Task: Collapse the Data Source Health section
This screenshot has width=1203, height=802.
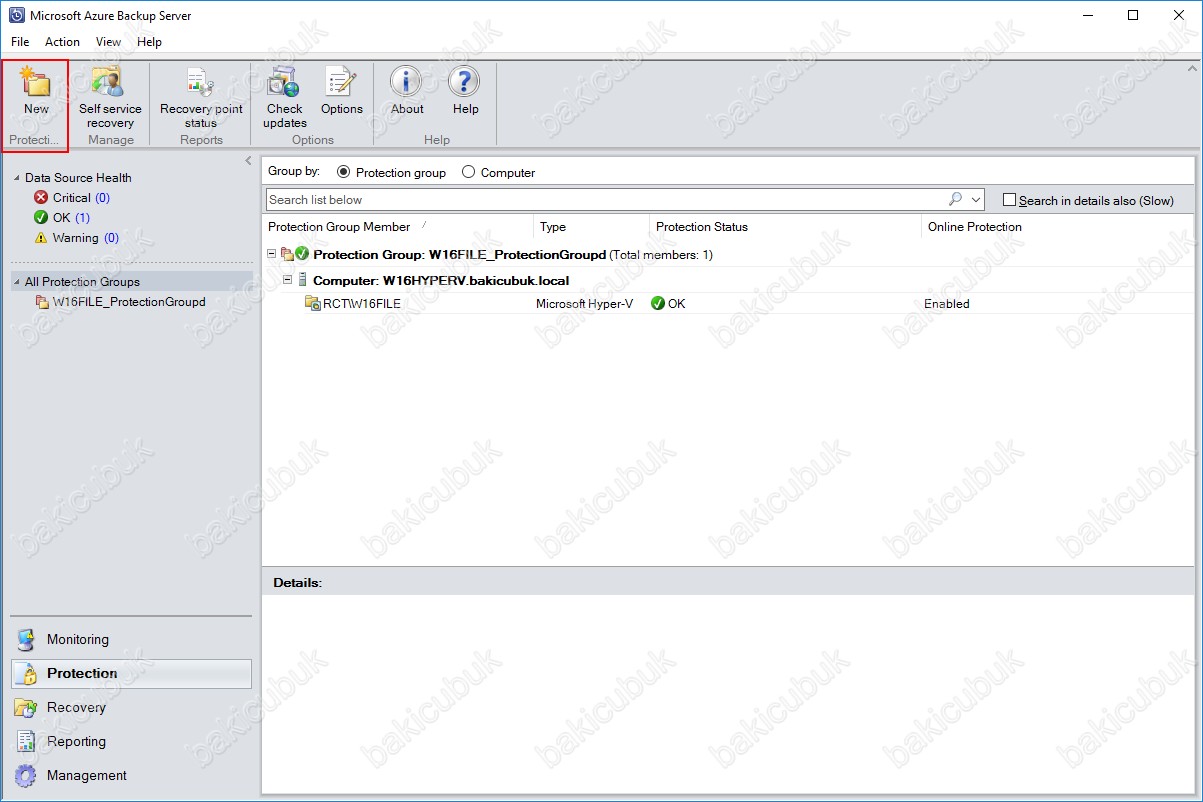Action: 17,178
